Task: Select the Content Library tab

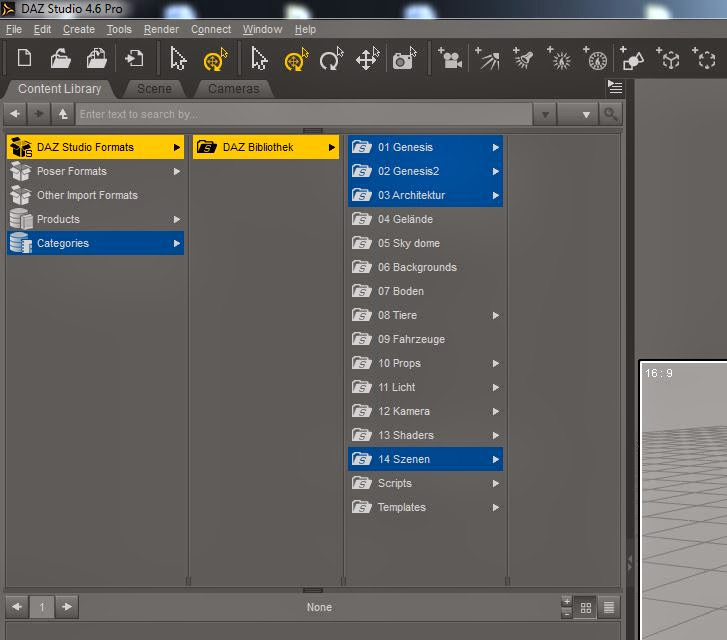Action: tap(59, 89)
